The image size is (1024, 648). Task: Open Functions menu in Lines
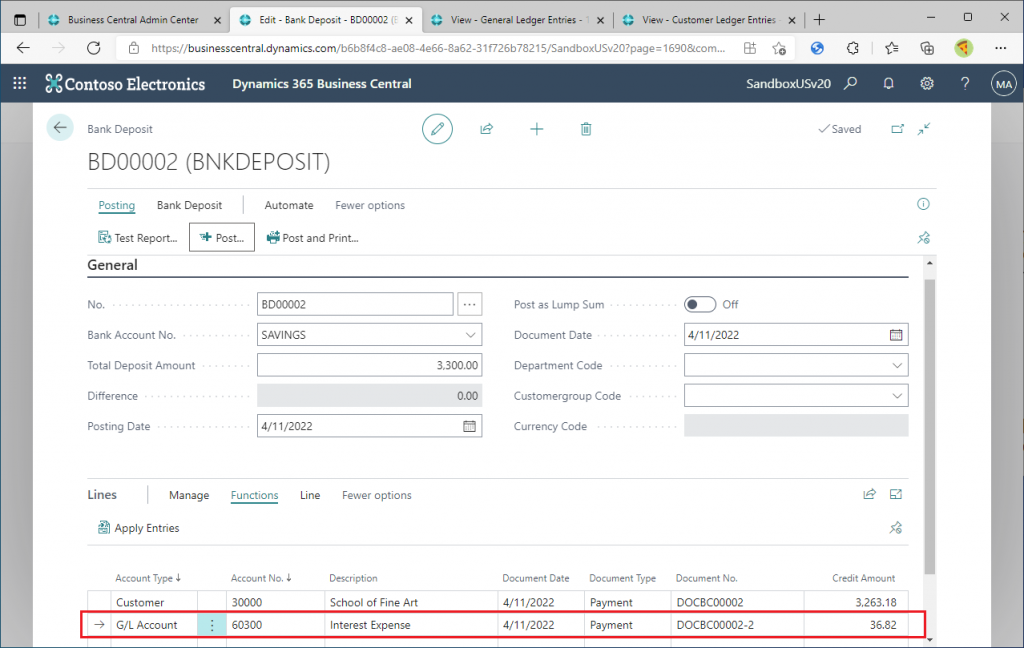click(x=254, y=495)
